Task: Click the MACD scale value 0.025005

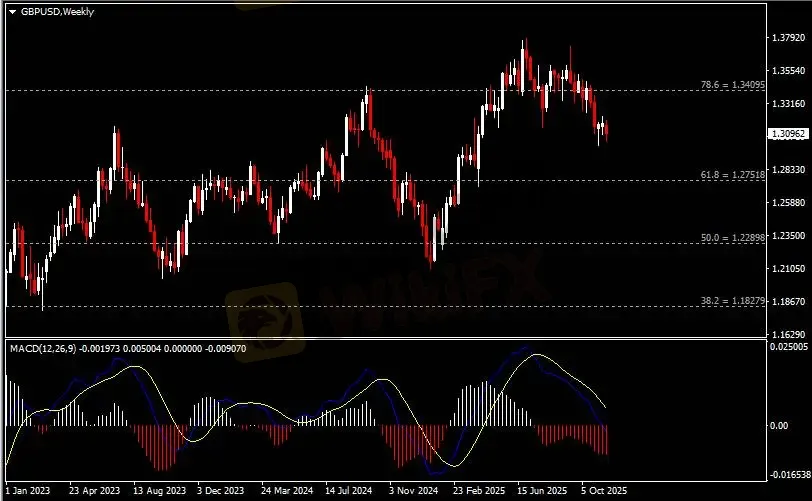Action: pos(789,347)
